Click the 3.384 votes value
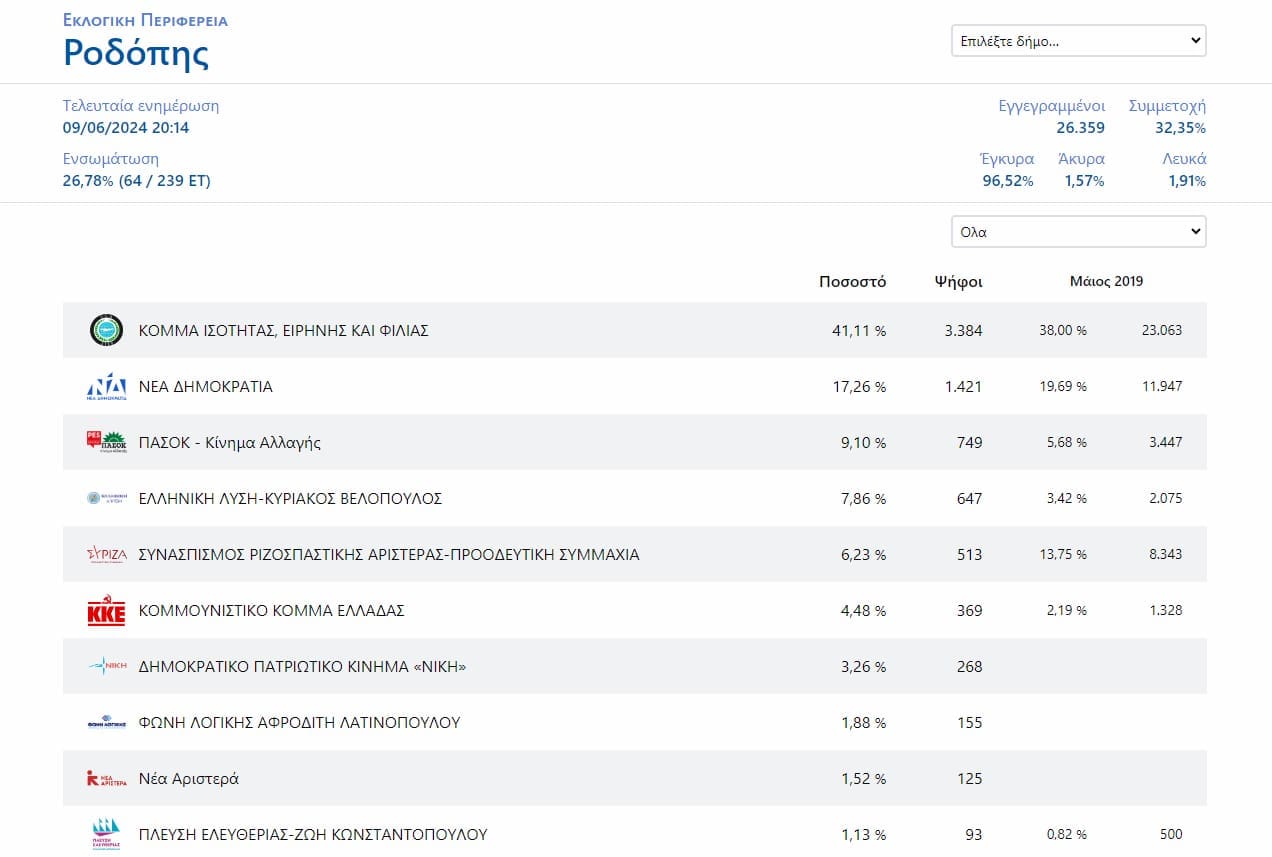1272x857 pixels. (x=964, y=330)
